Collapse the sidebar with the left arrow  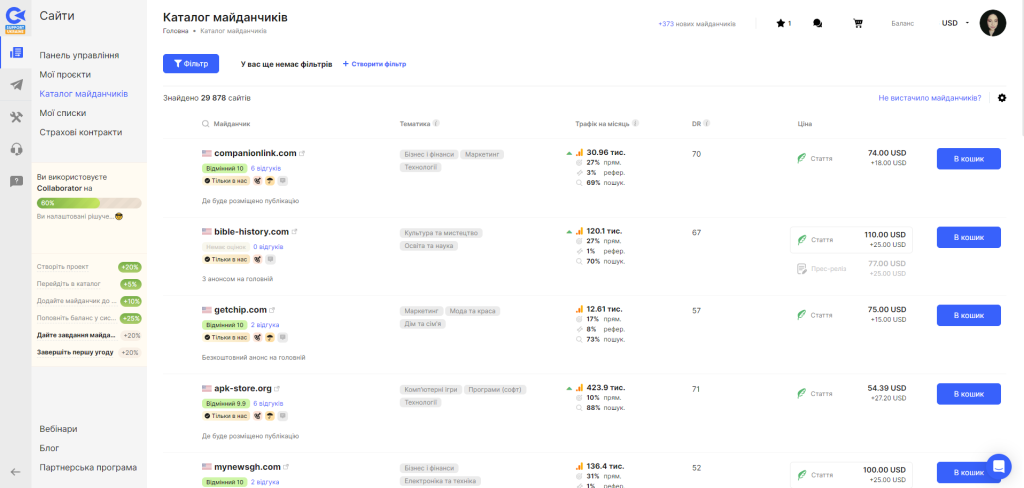(x=16, y=471)
